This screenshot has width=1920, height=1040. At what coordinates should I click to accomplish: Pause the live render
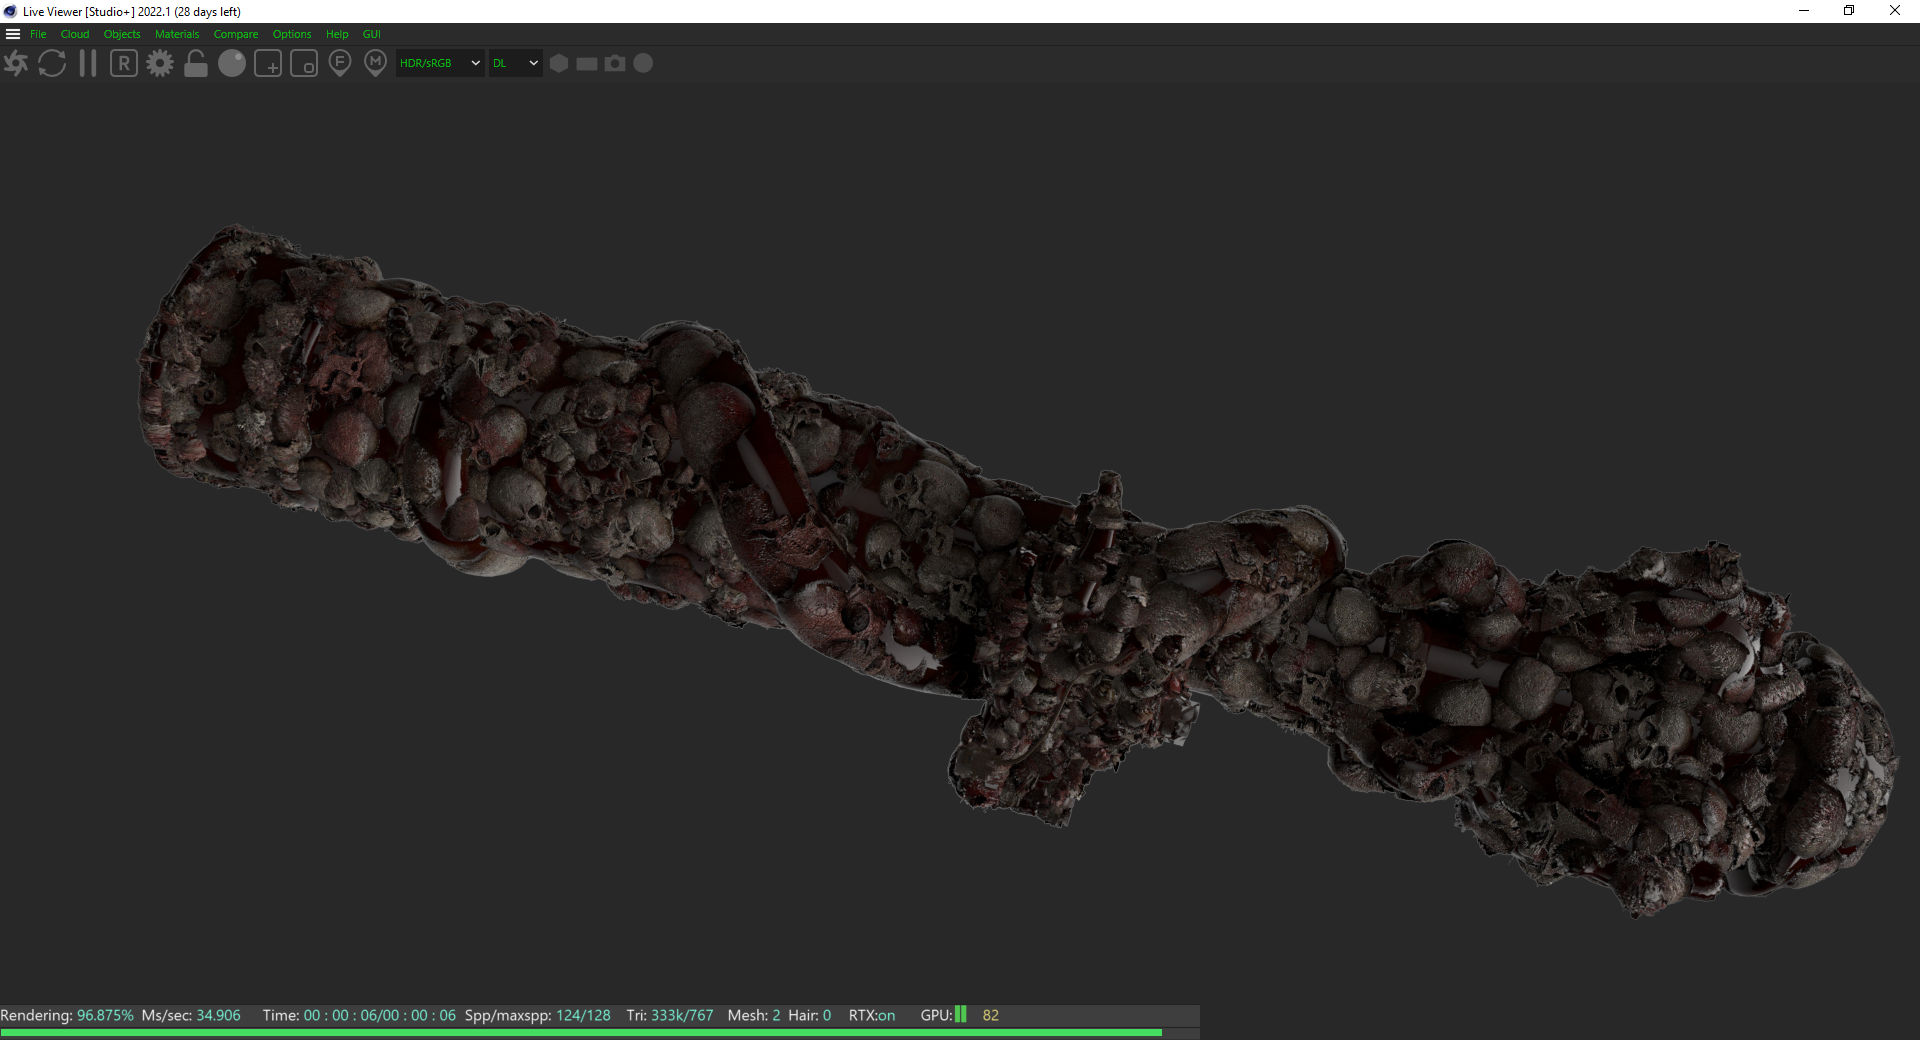pos(88,64)
